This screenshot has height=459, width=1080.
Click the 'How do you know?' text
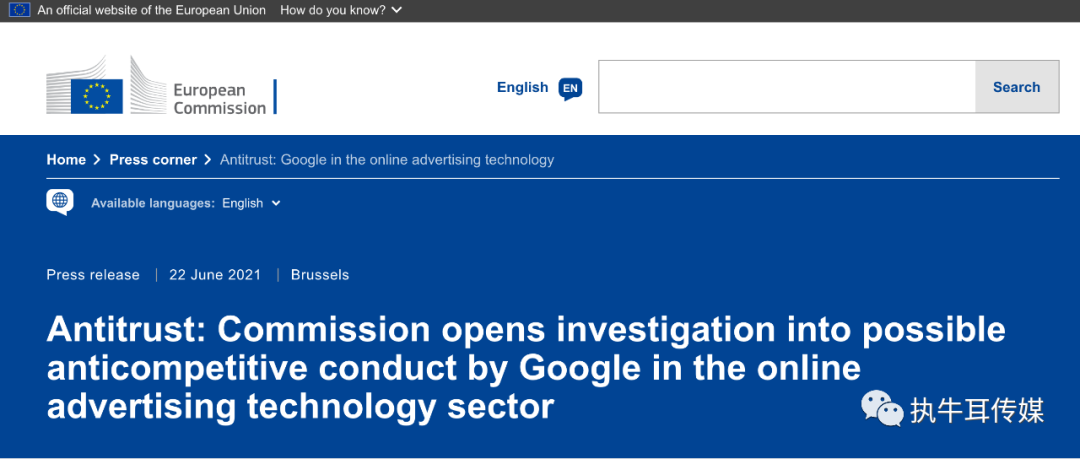333,11
